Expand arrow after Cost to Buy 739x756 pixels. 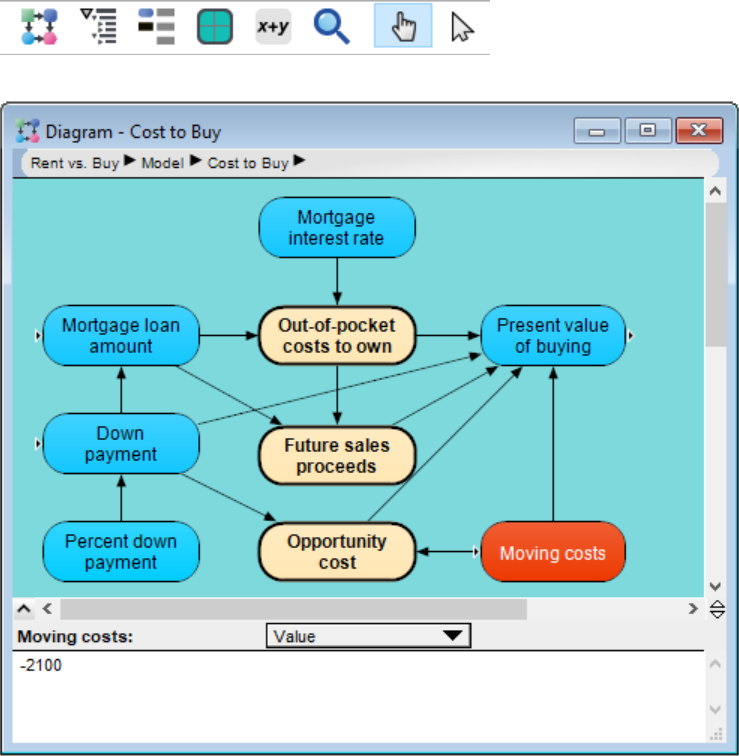coord(299,161)
